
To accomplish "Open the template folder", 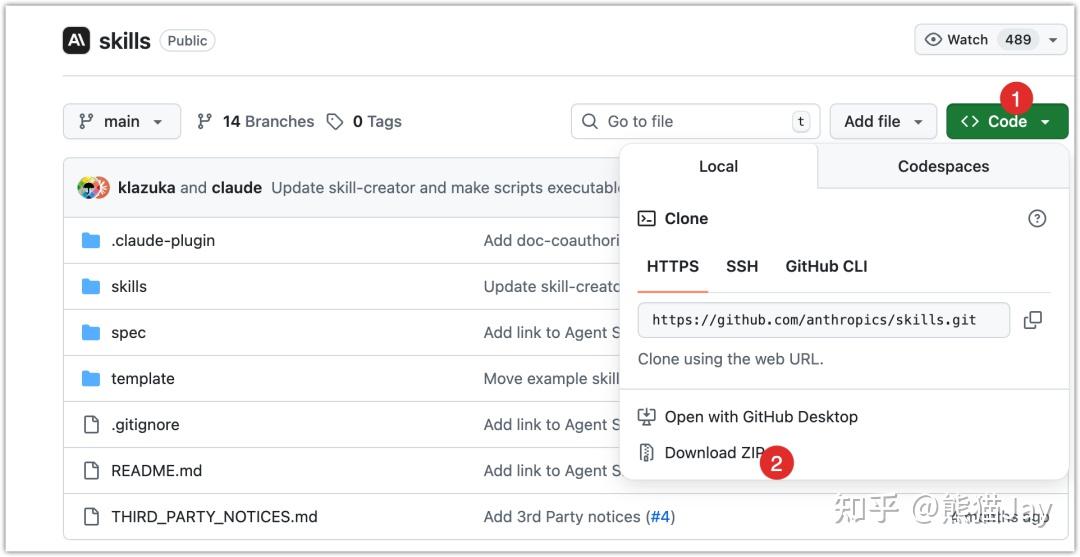I will 143,378.
